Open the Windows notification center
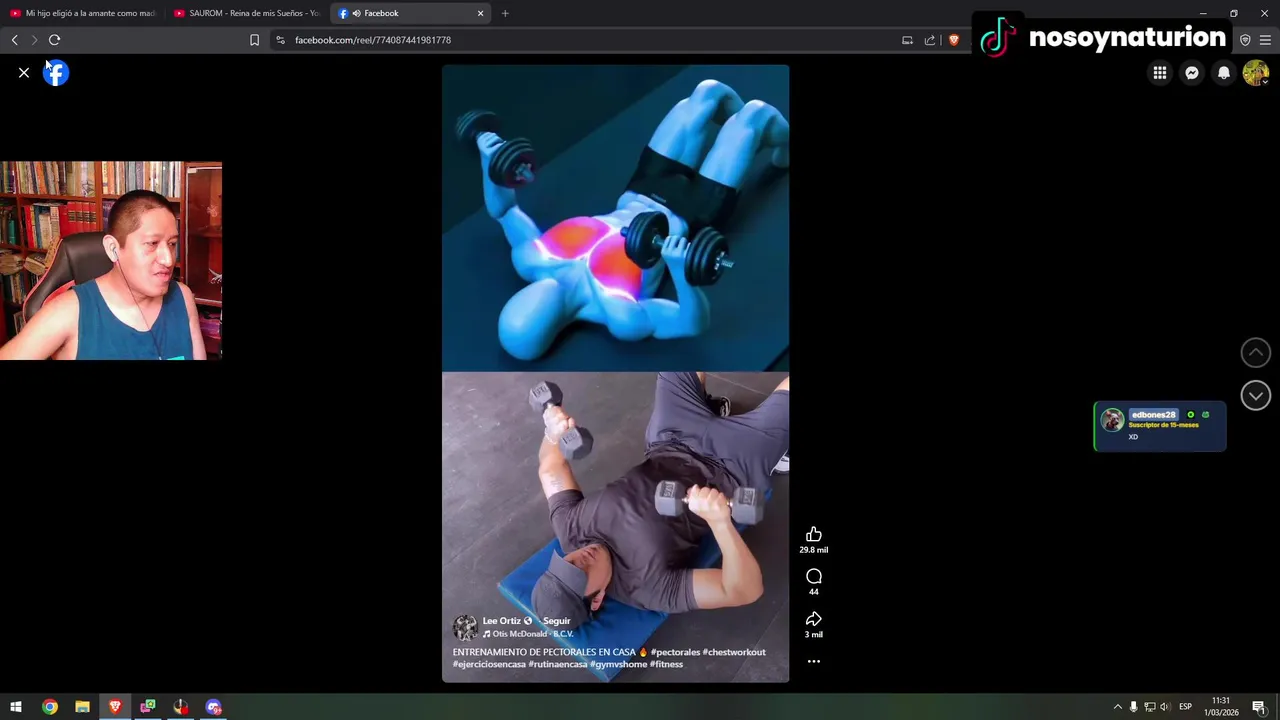 pos(1259,707)
